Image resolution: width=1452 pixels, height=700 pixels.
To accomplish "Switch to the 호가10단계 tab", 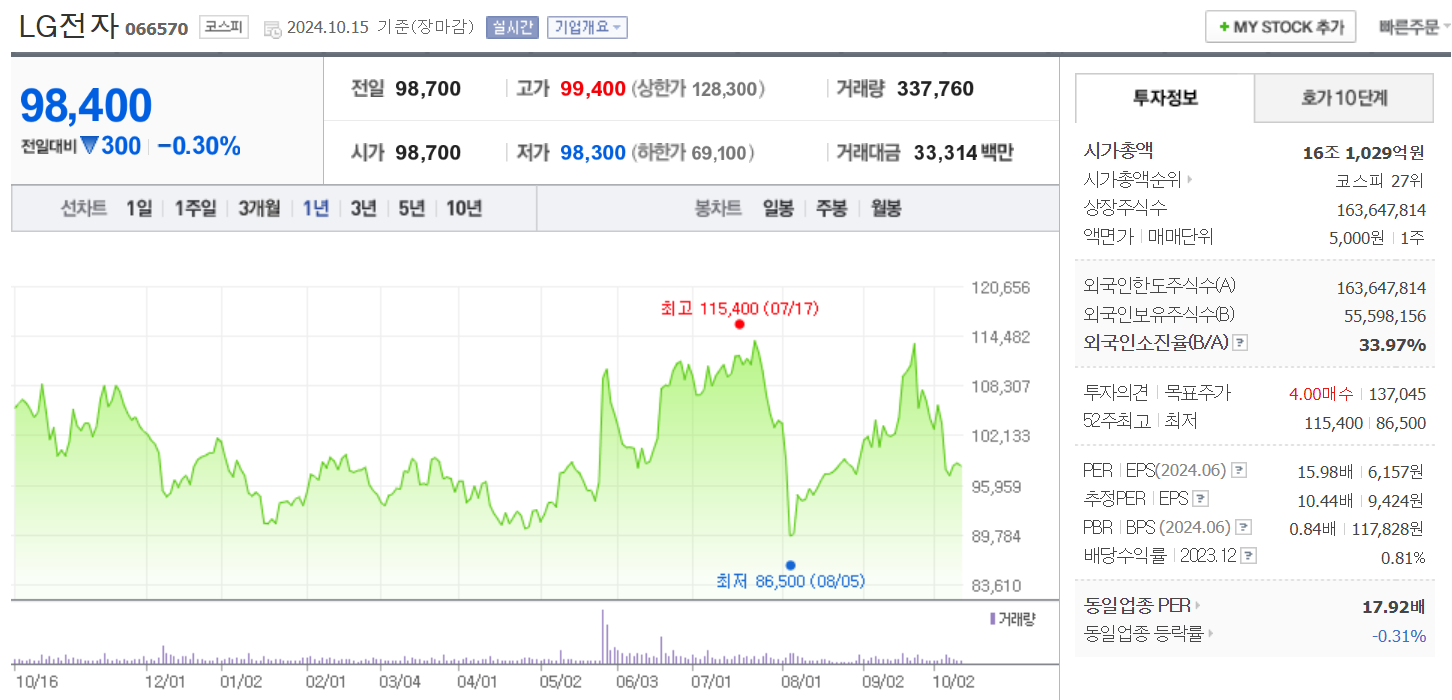I will point(1344,98).
